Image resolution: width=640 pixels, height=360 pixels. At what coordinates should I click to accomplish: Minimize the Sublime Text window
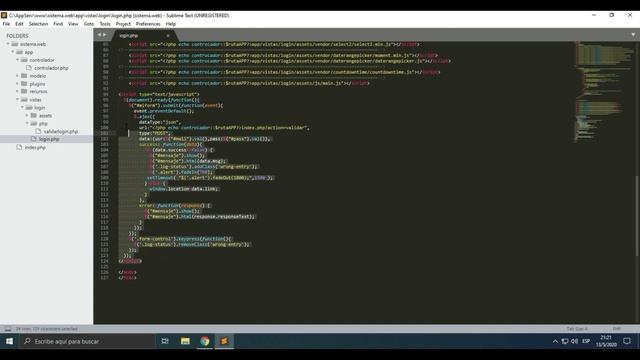[594, 15]
